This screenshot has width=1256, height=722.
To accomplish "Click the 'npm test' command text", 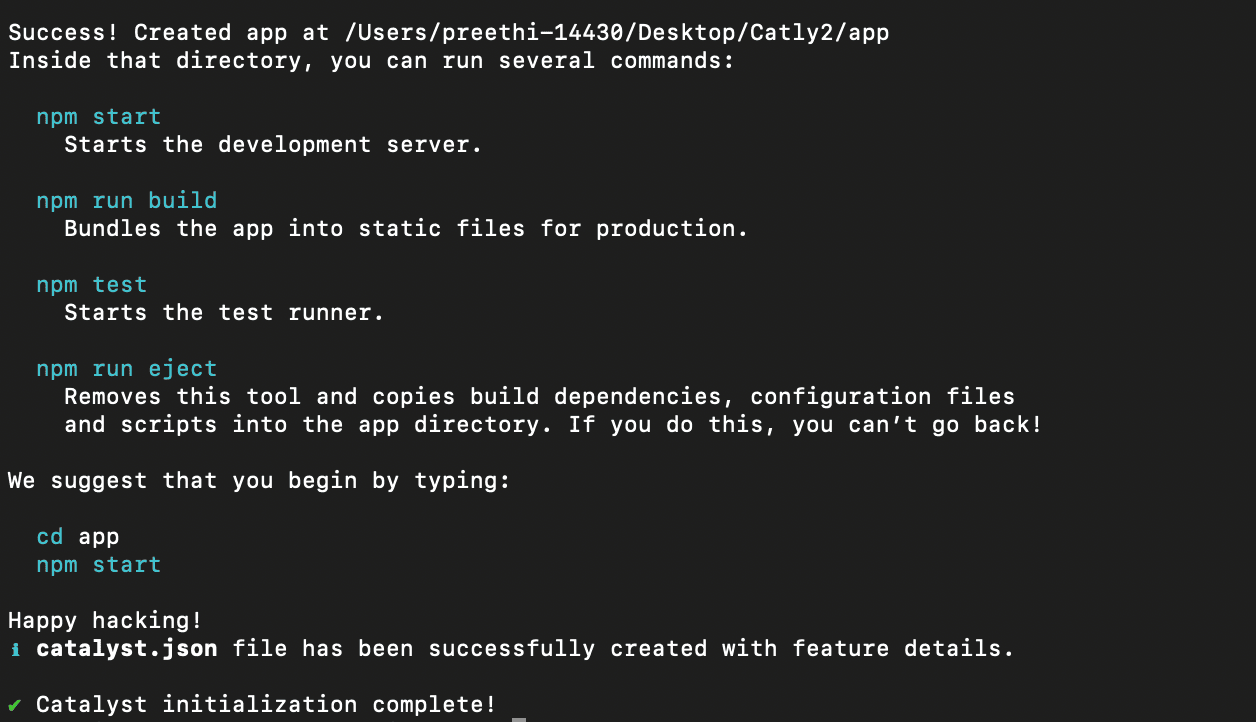I will [91, 285].
